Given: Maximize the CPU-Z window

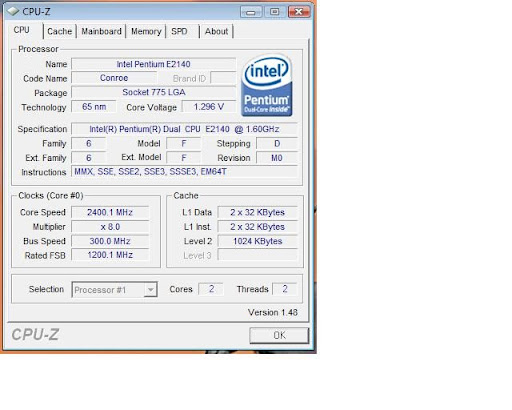Looking at the screenshot, I should (275, 12).
